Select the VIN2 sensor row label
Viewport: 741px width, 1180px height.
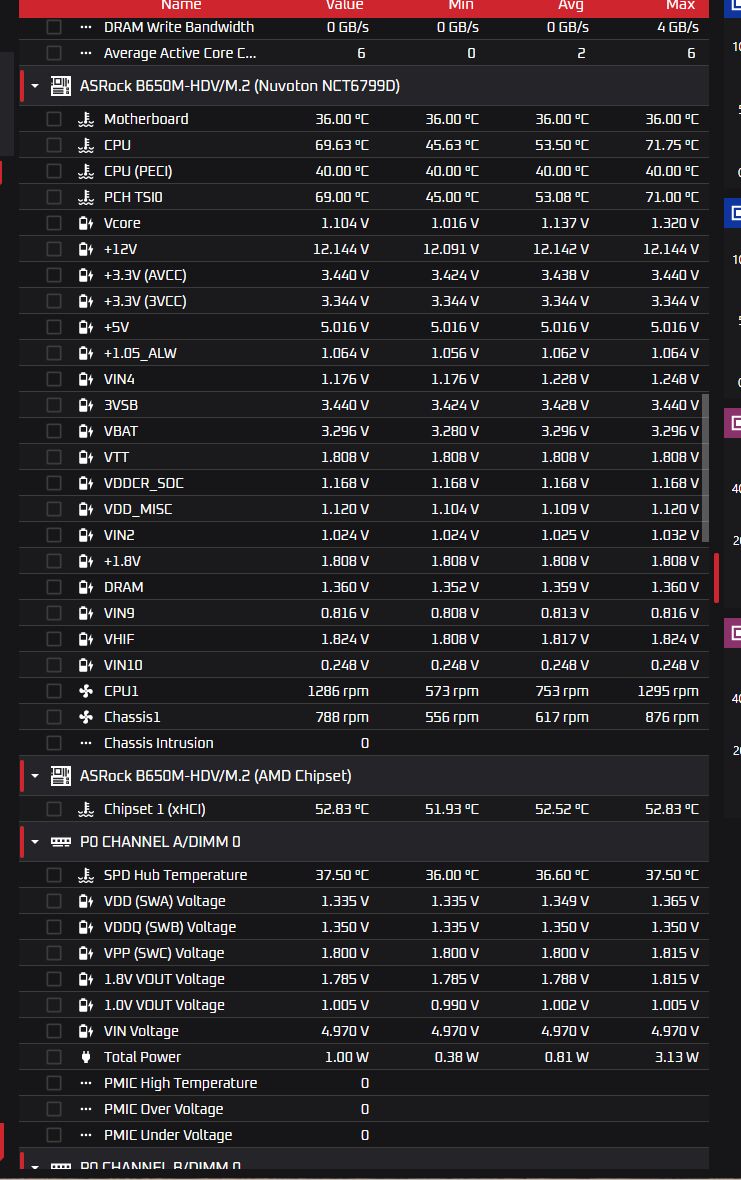[120, 535]
